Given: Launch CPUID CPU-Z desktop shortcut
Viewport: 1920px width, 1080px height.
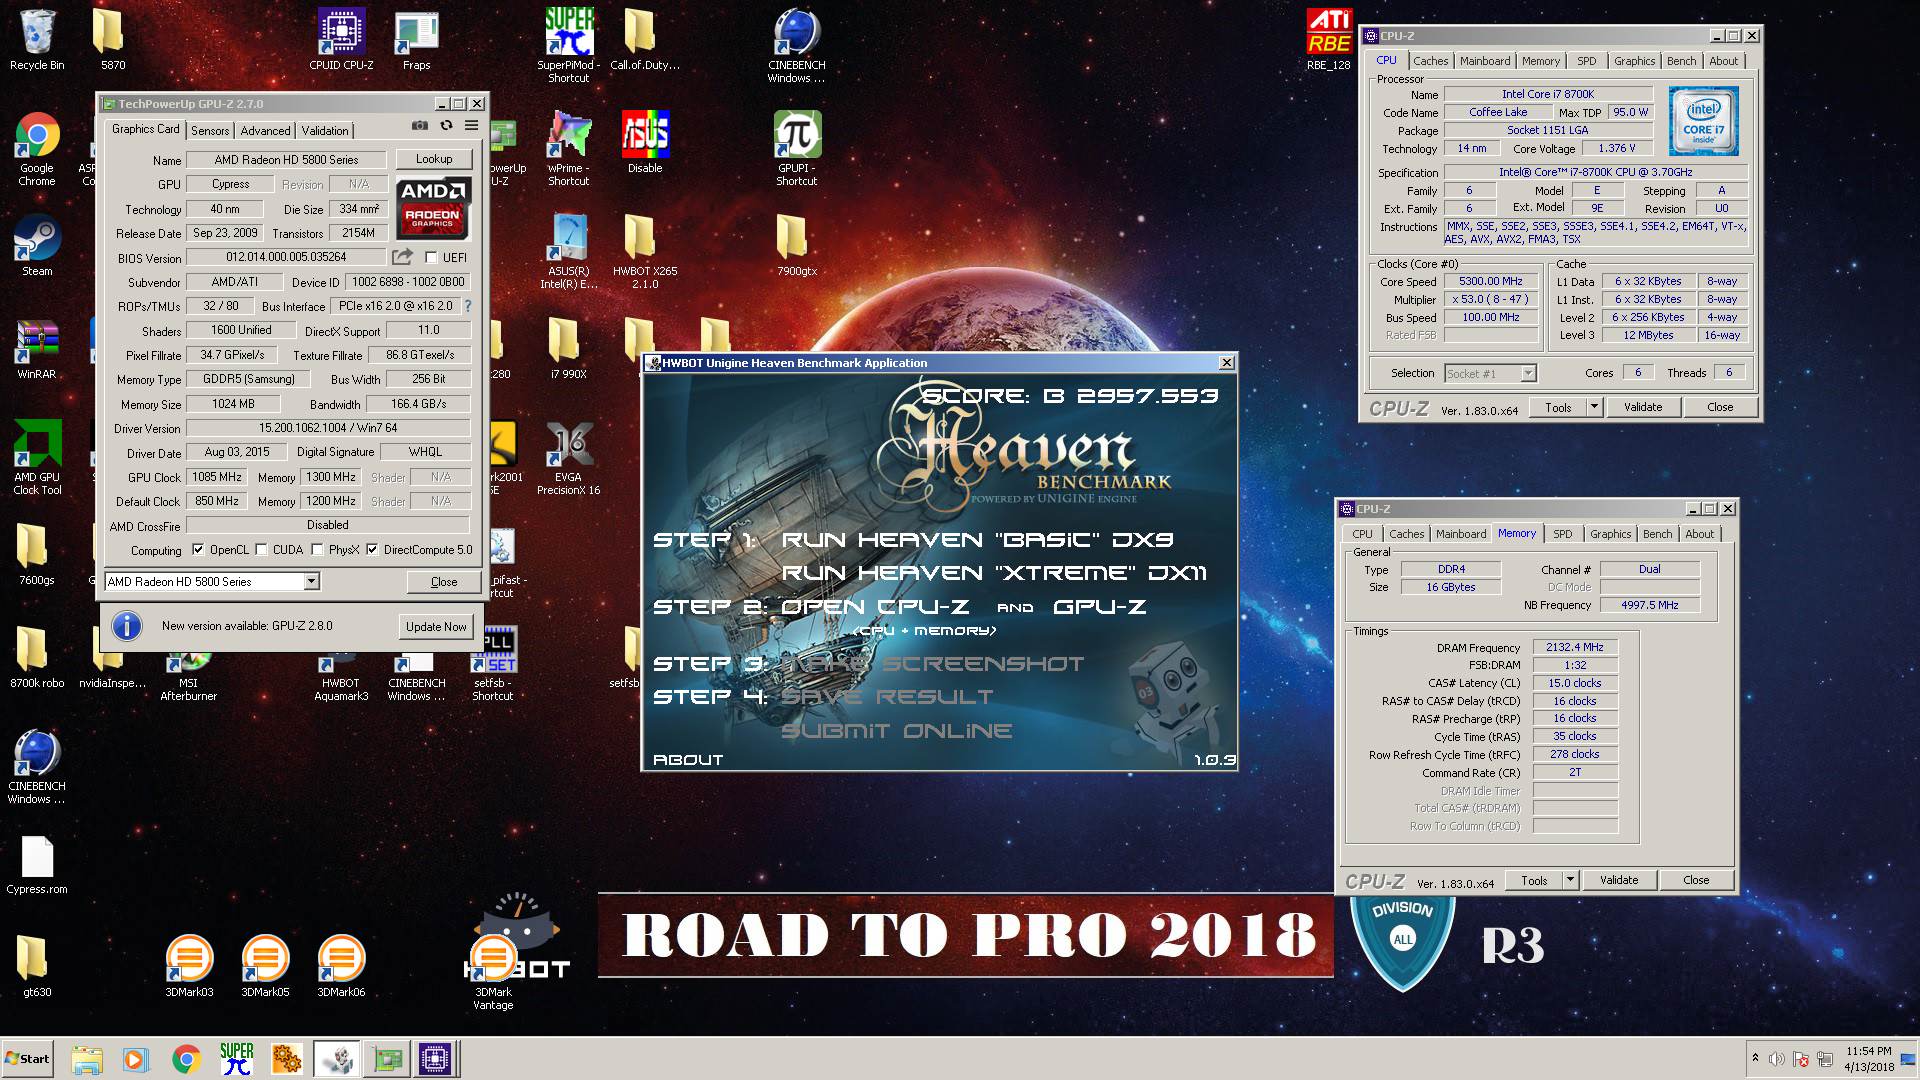Looking at the screenshot, I should coord(341,40).
